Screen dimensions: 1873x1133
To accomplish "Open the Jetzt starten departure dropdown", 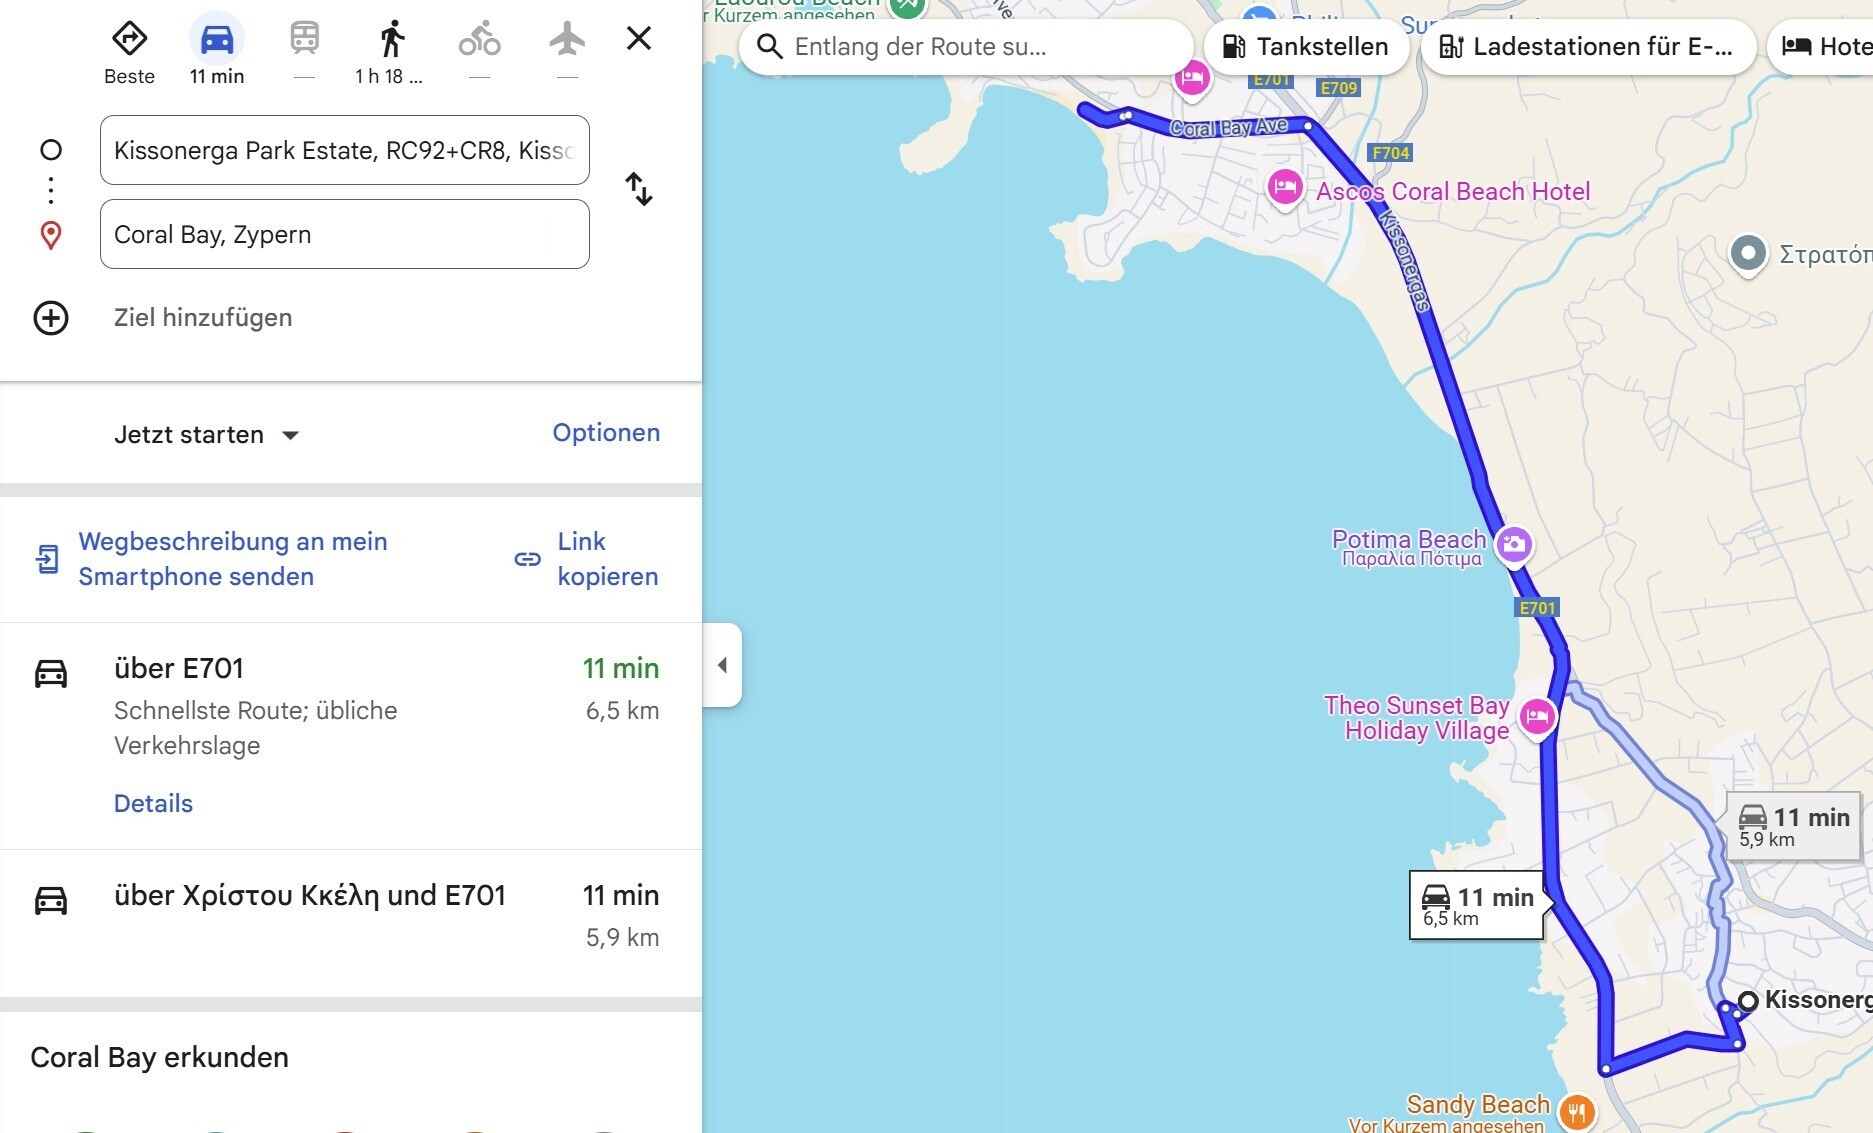I will pos(206,435).
